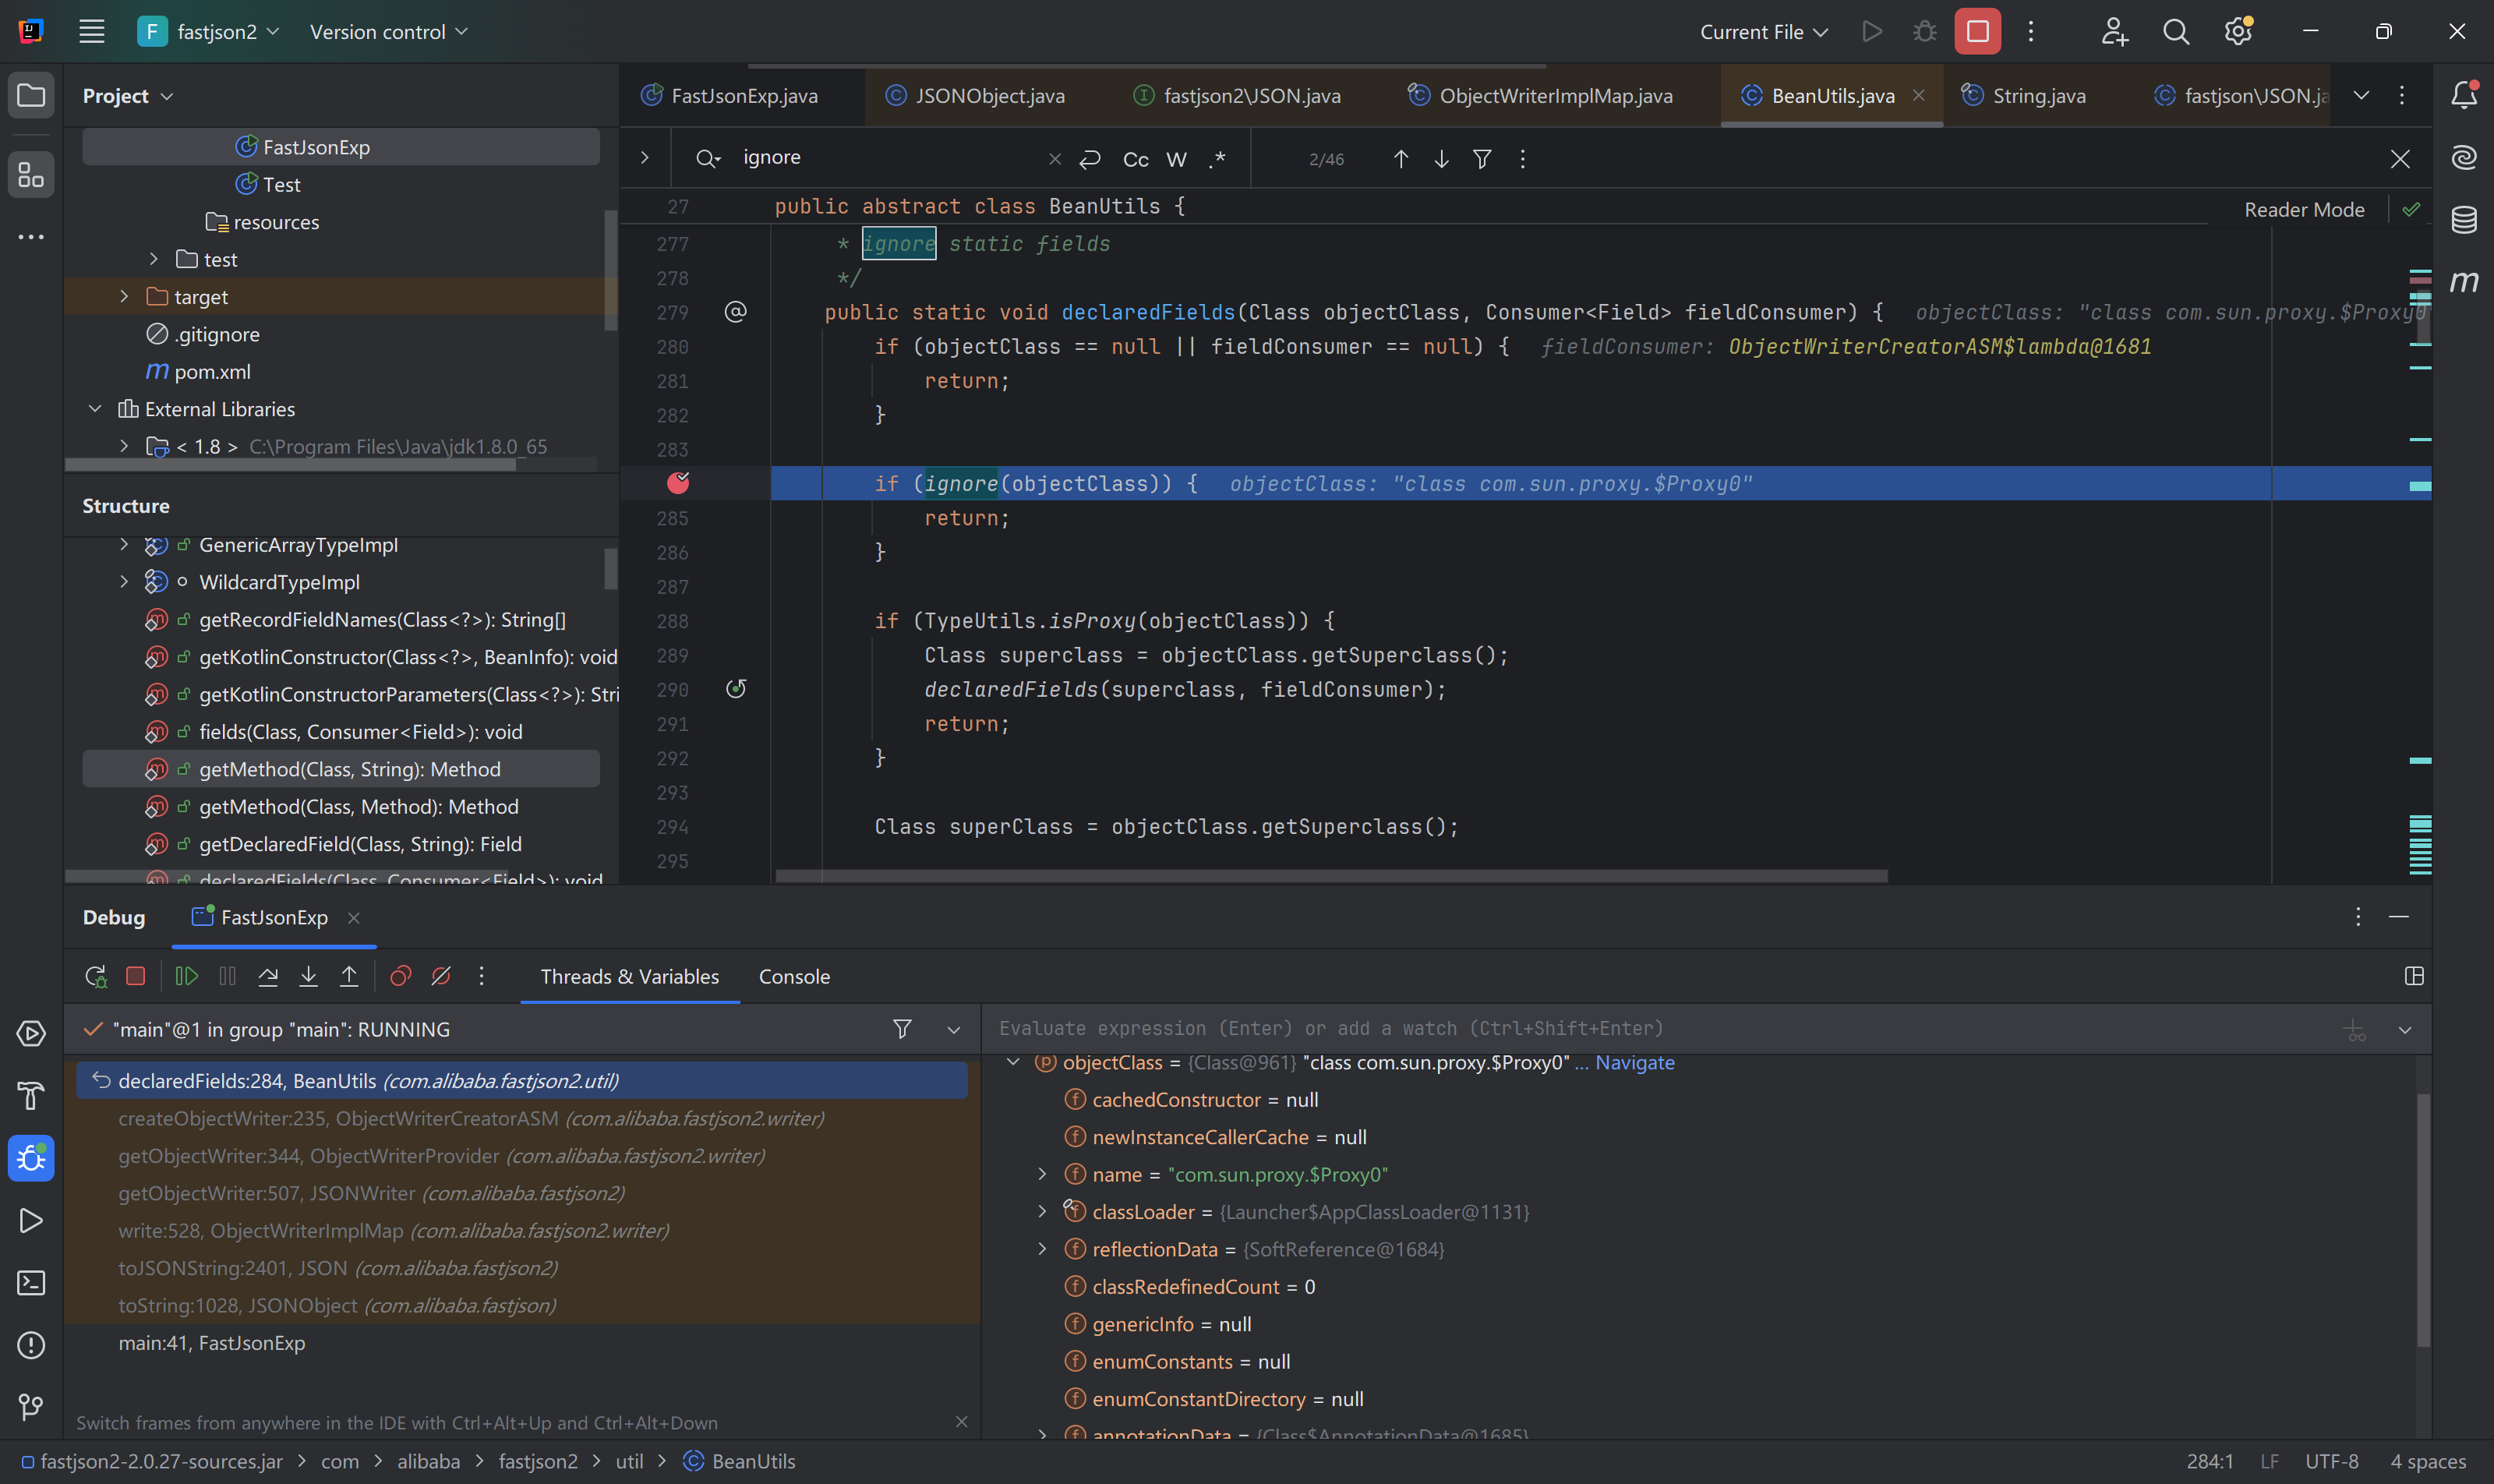Click the variables pane vertical scrollbar
Image resolution: width=2494 pixels, height=1484 pixels.
(x=2423, y=1220)
